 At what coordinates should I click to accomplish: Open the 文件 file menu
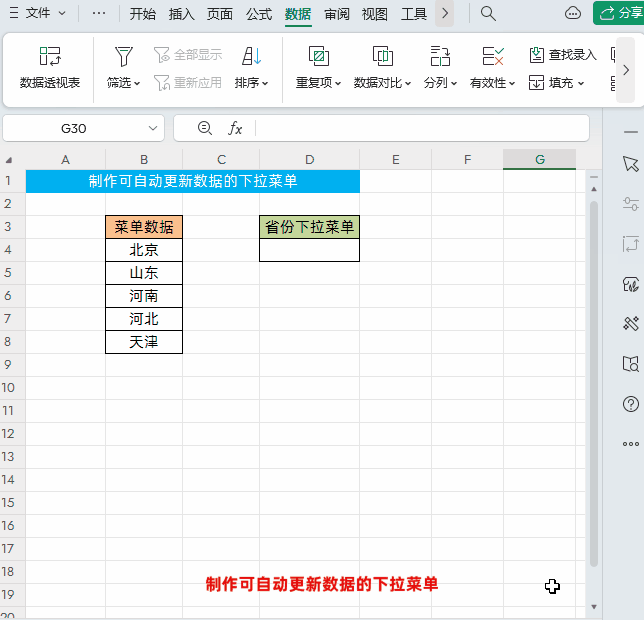coord(38,13)
